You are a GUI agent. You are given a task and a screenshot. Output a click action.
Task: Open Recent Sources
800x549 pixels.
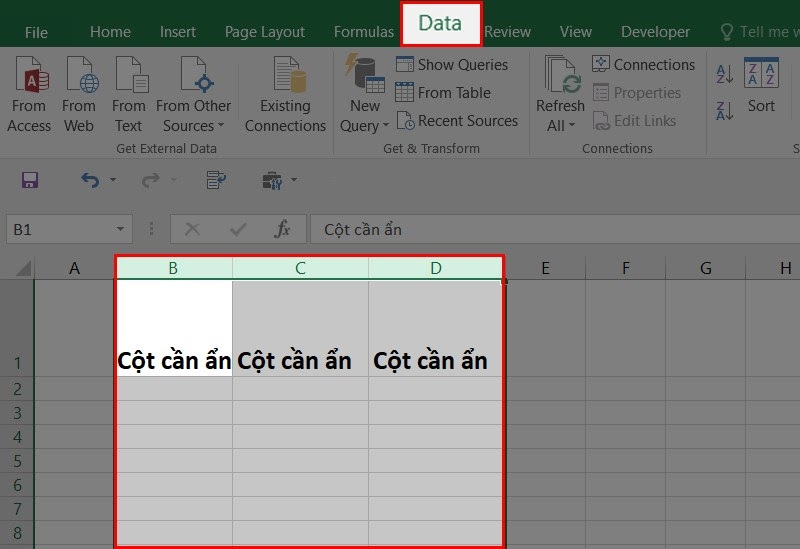[x=457, y=120]
